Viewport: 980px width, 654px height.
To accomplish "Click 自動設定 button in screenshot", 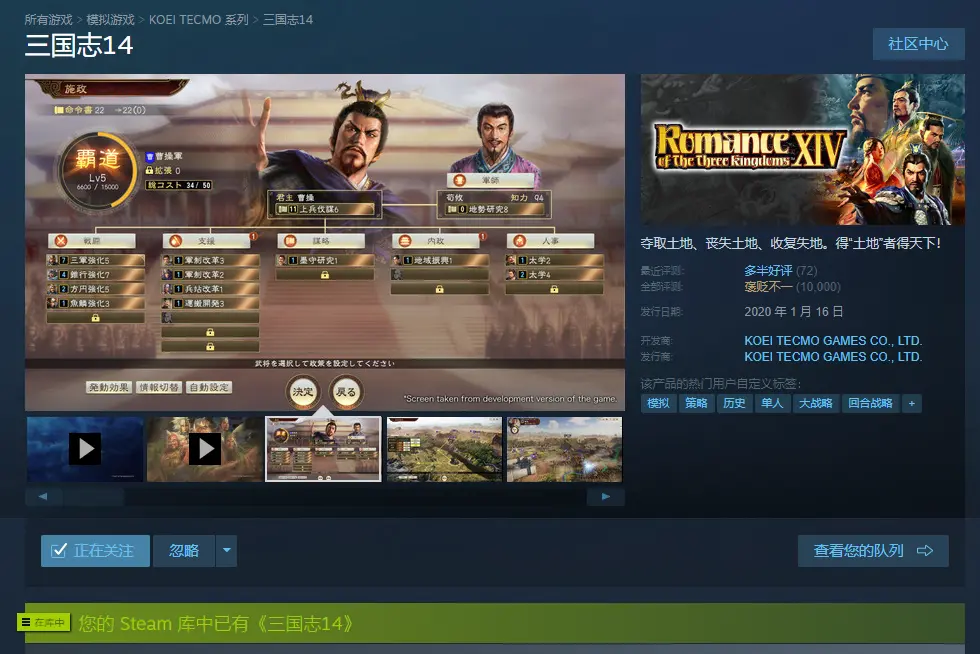I will point(209,387).
